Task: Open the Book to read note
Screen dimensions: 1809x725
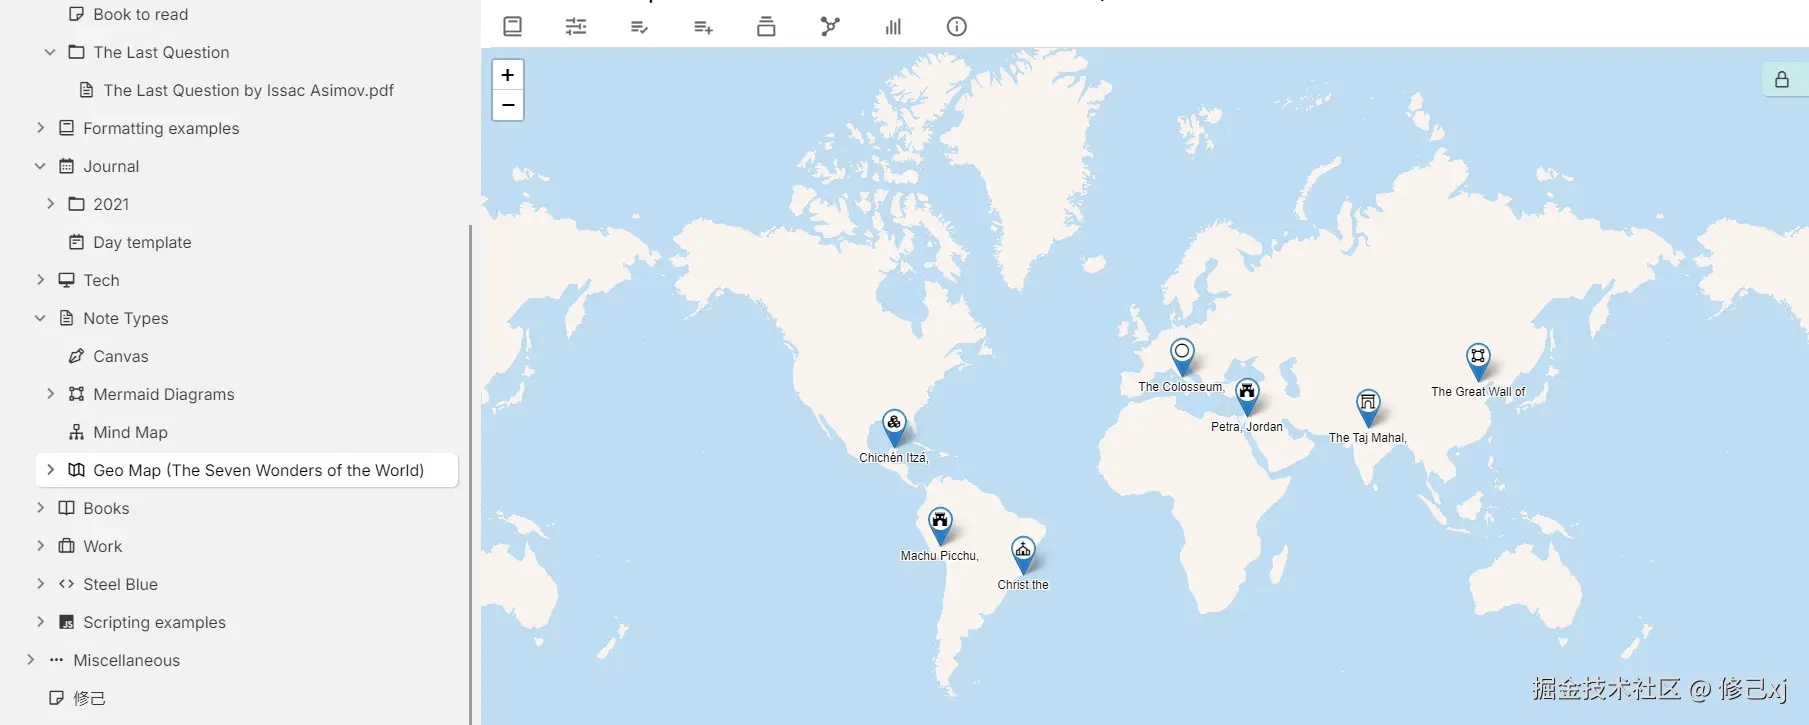Action: pos(140,14)
